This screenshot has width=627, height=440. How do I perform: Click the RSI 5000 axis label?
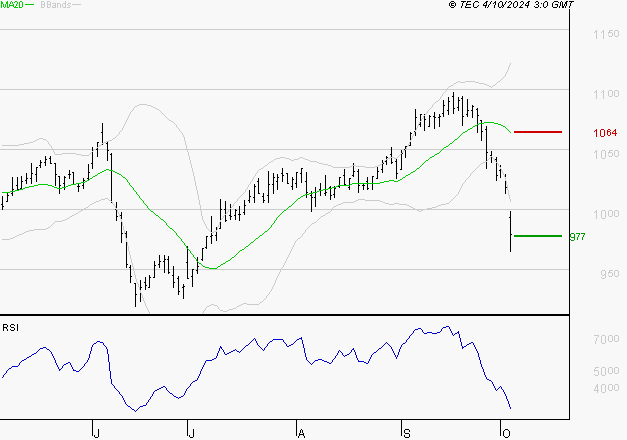606,371
